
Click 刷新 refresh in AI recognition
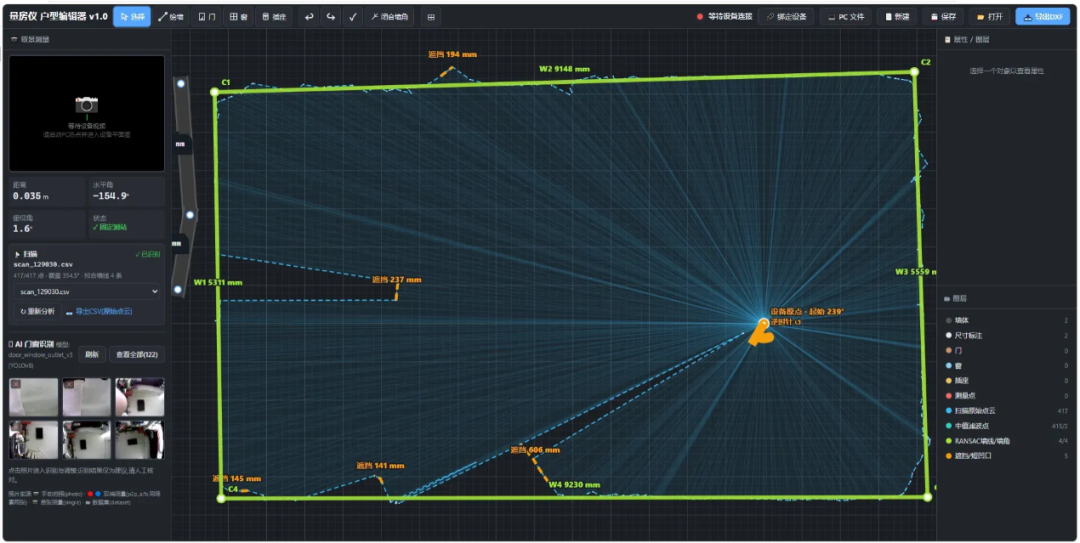pos(92,354)
